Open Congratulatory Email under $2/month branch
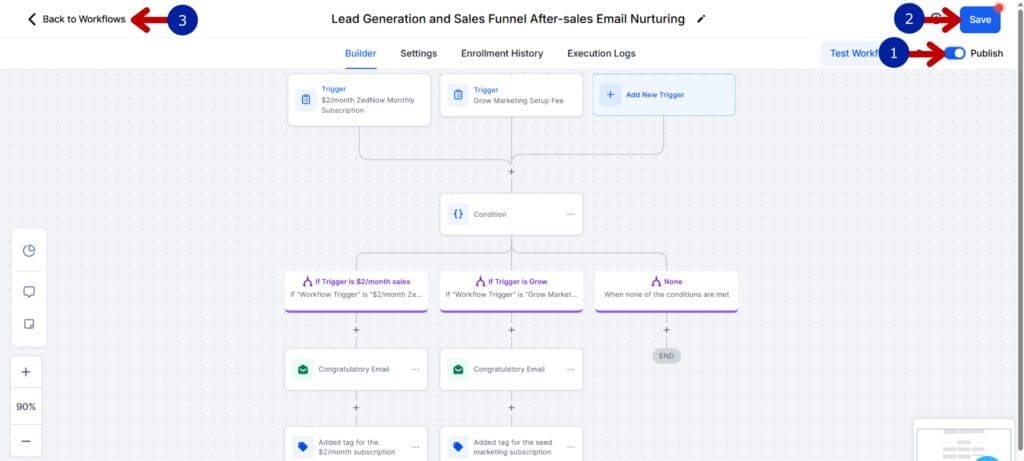Viewport: 1024px width, 461px height. point(357,370)
